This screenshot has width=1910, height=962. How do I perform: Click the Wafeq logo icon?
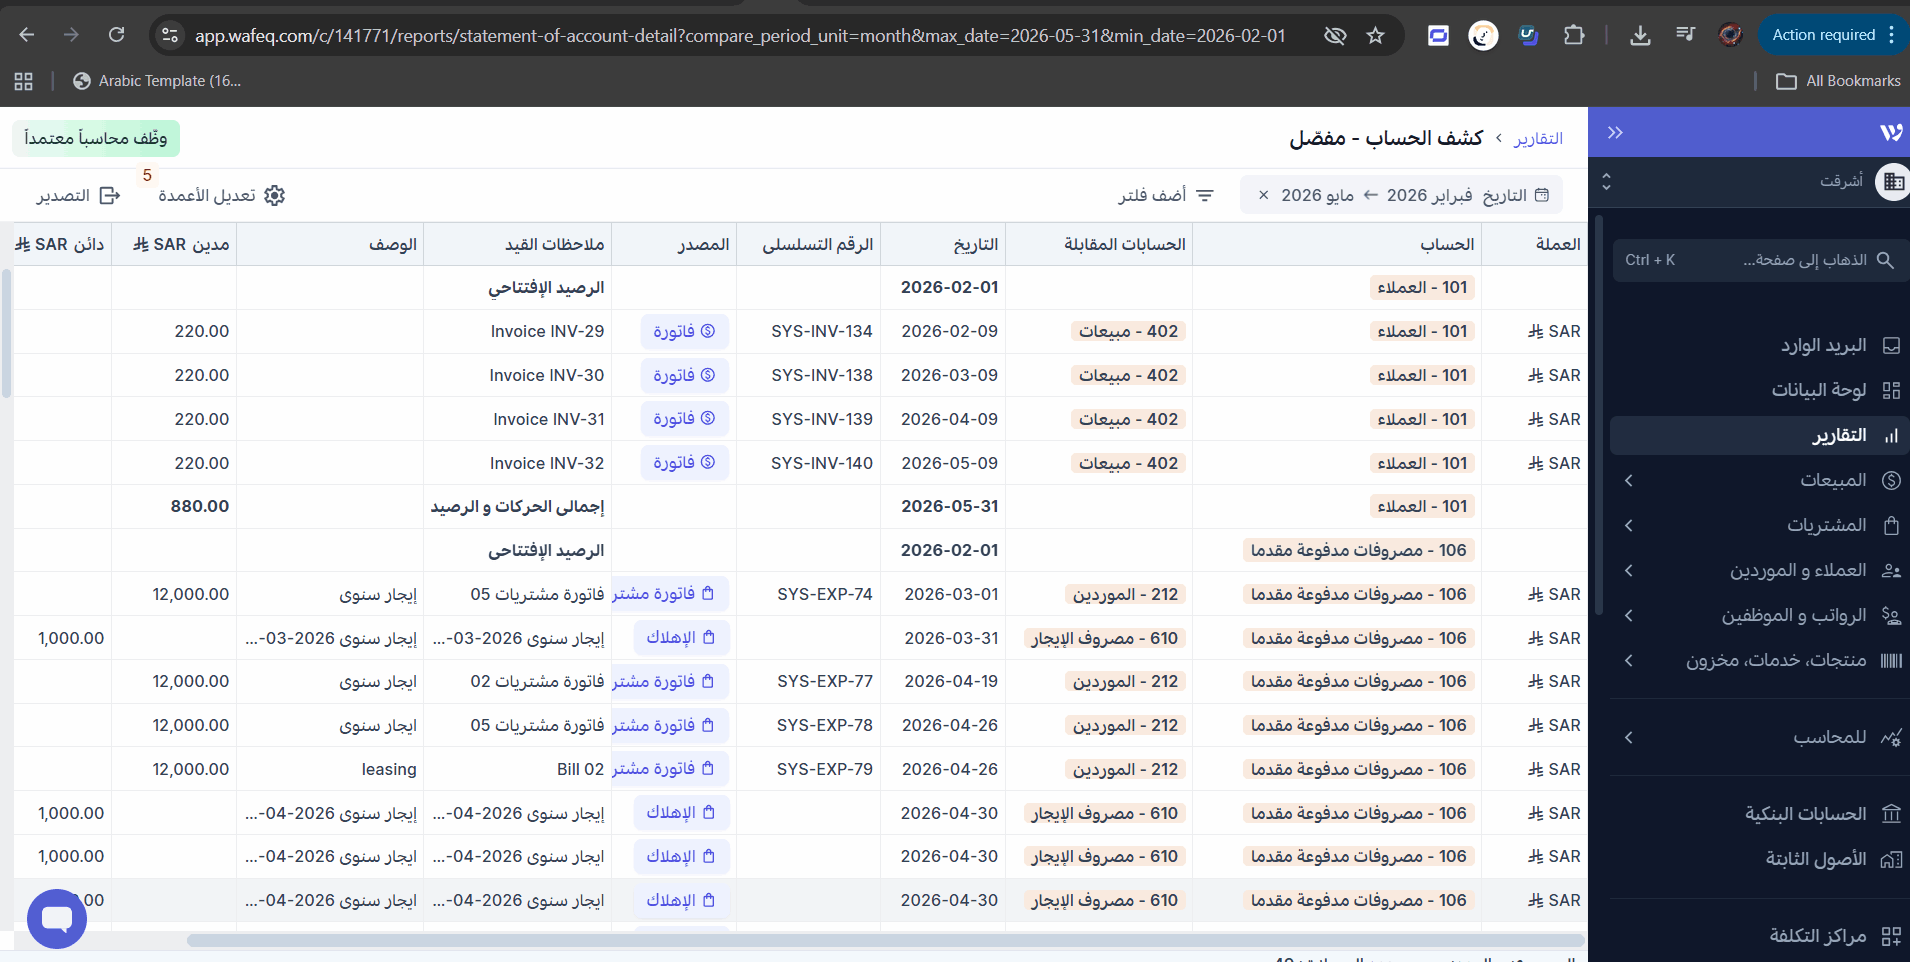1890,132
